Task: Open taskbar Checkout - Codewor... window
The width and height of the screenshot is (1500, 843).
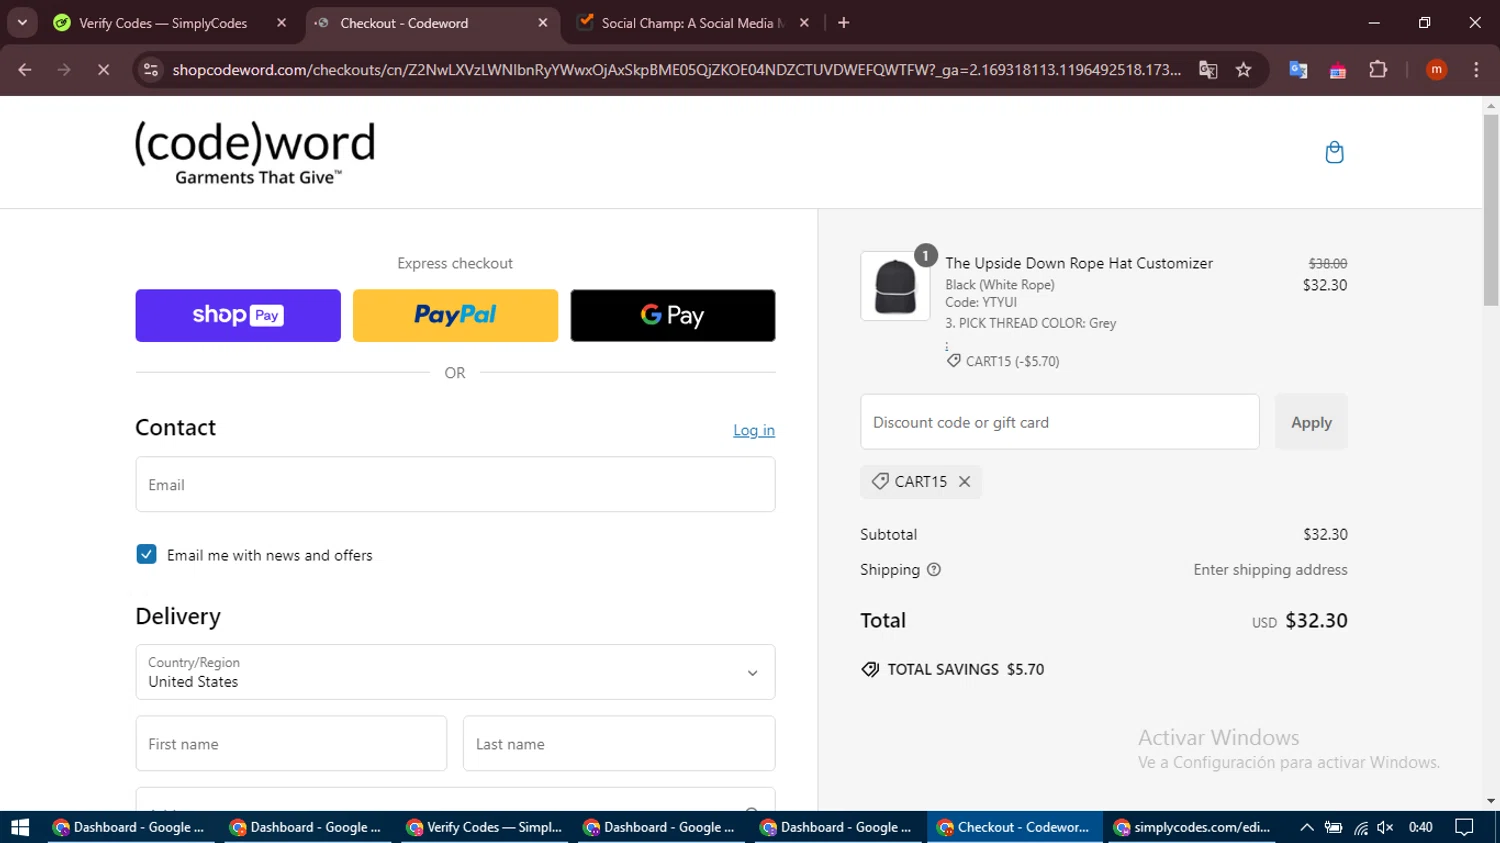Action: [x=1014, y=827]
